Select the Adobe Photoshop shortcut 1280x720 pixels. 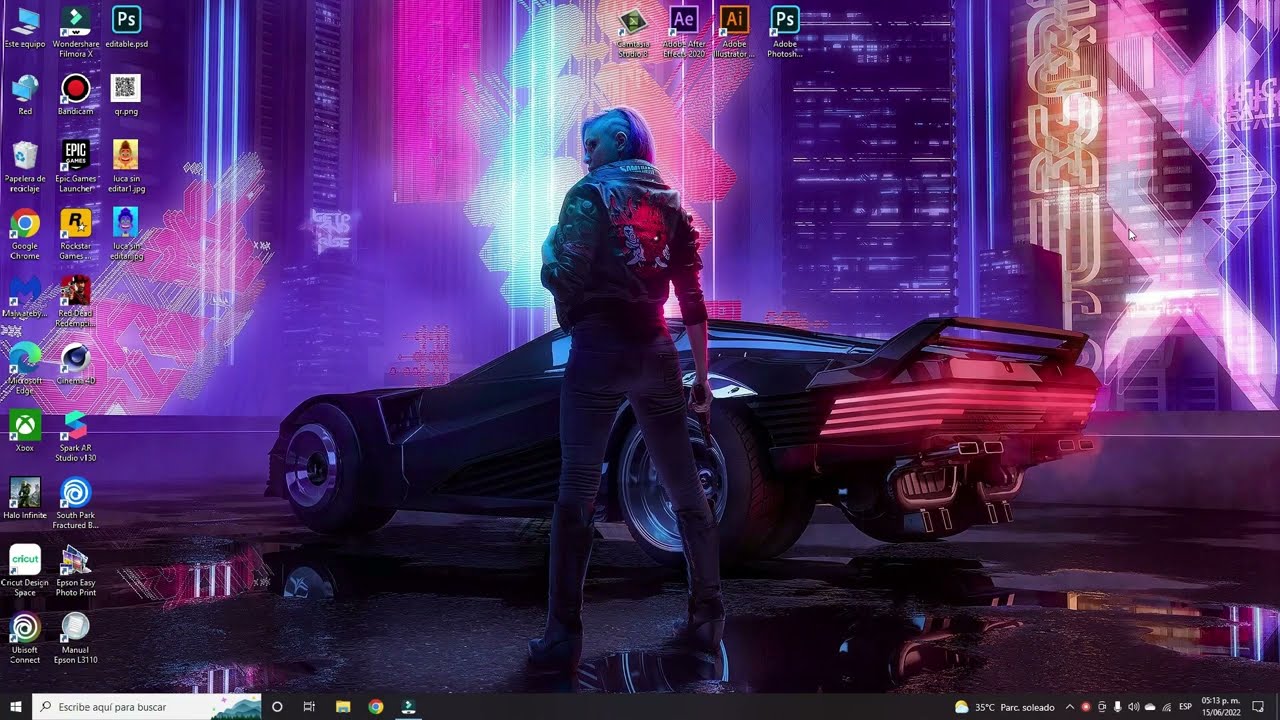pos(785,32)
